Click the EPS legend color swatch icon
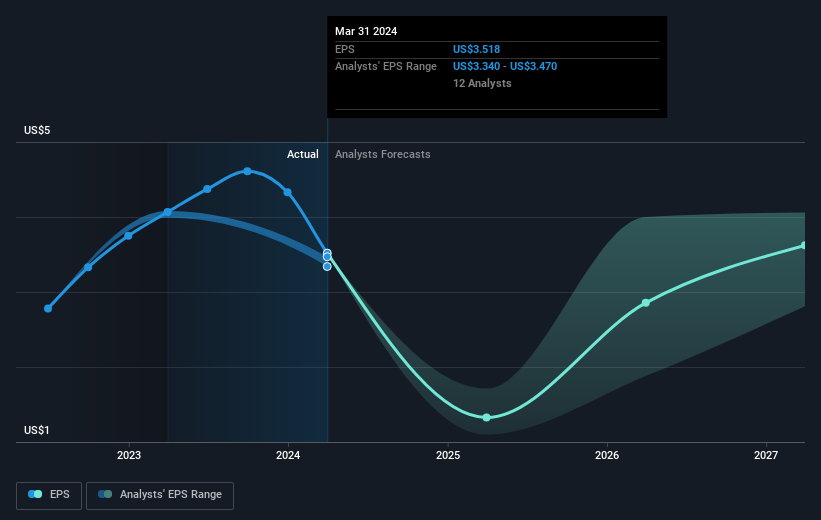 pyautogui.click(x=35, y=494)
